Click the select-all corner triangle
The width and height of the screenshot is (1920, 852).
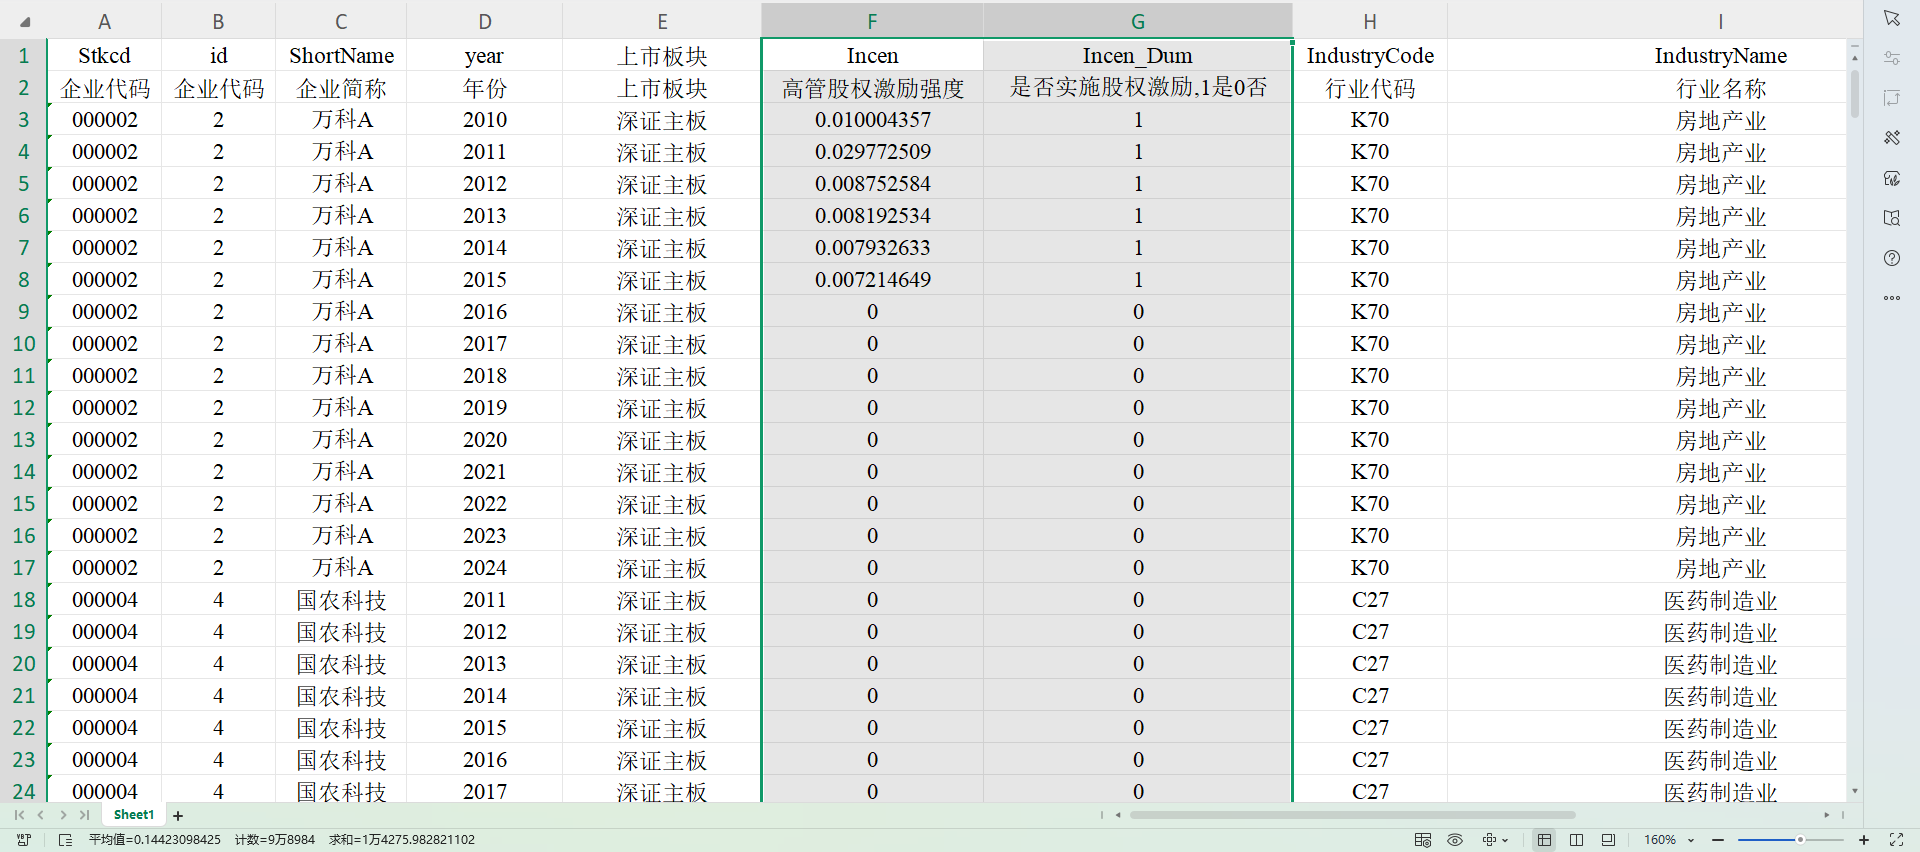(24, 21)
